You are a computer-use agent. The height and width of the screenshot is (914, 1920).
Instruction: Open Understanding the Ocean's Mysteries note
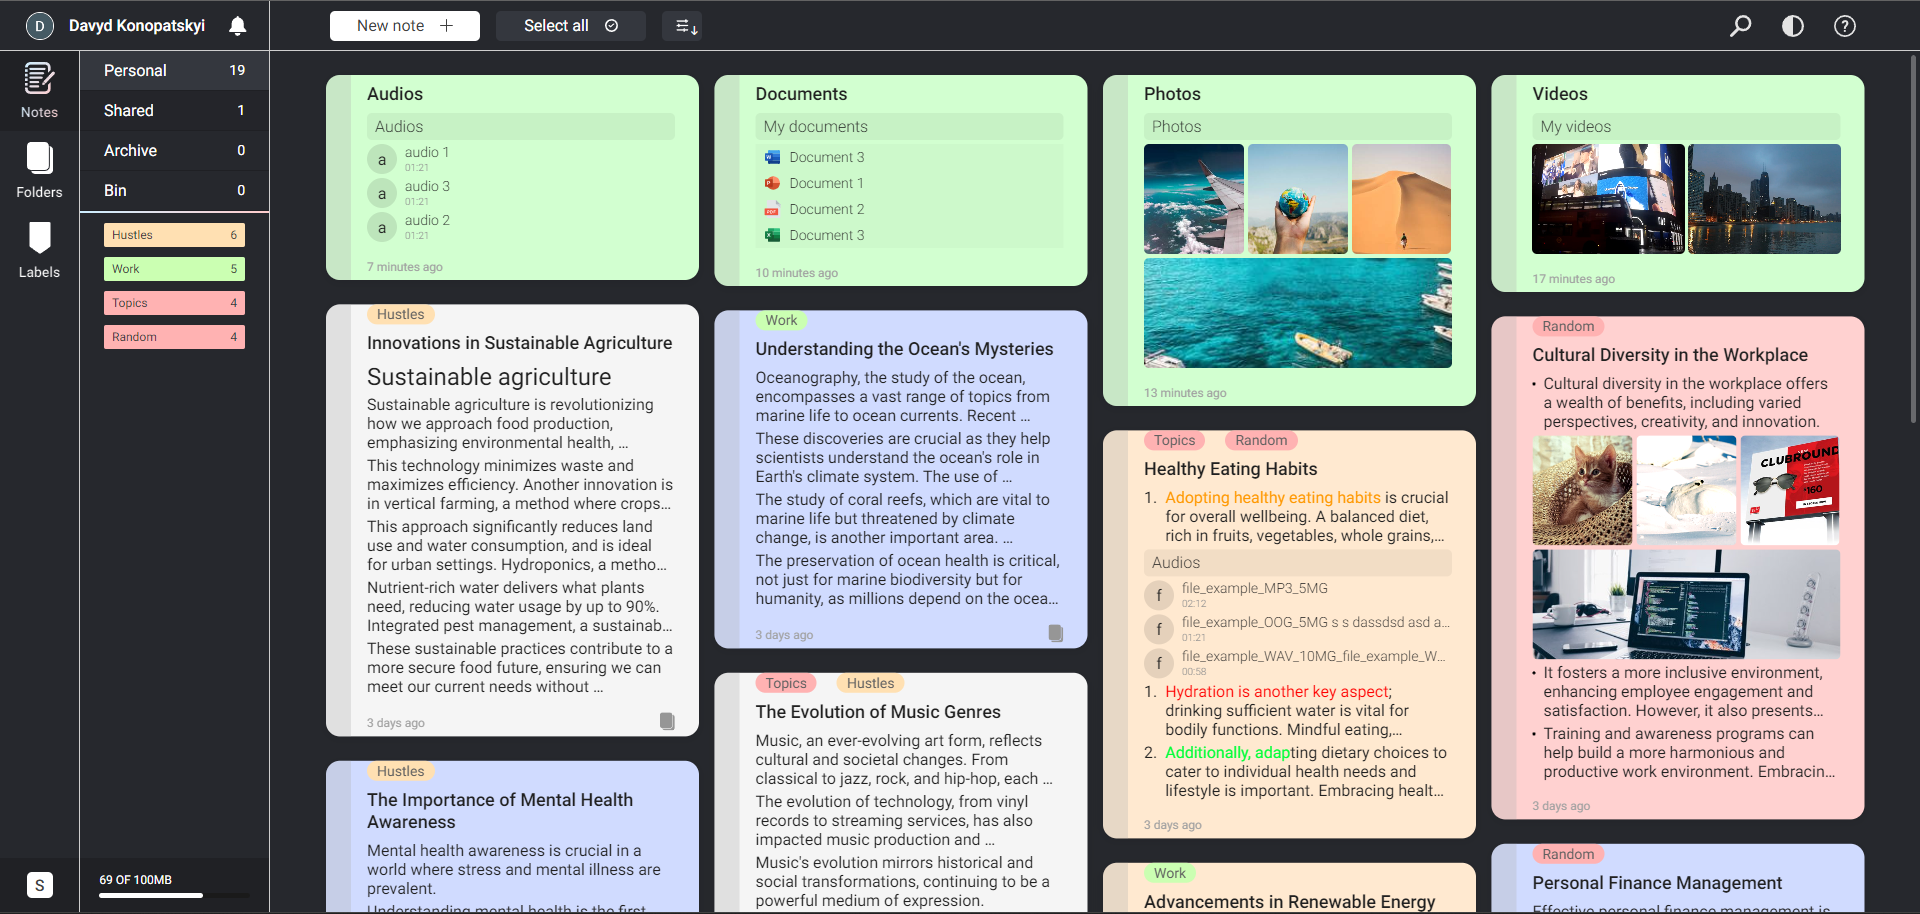[x=904, y=349]
